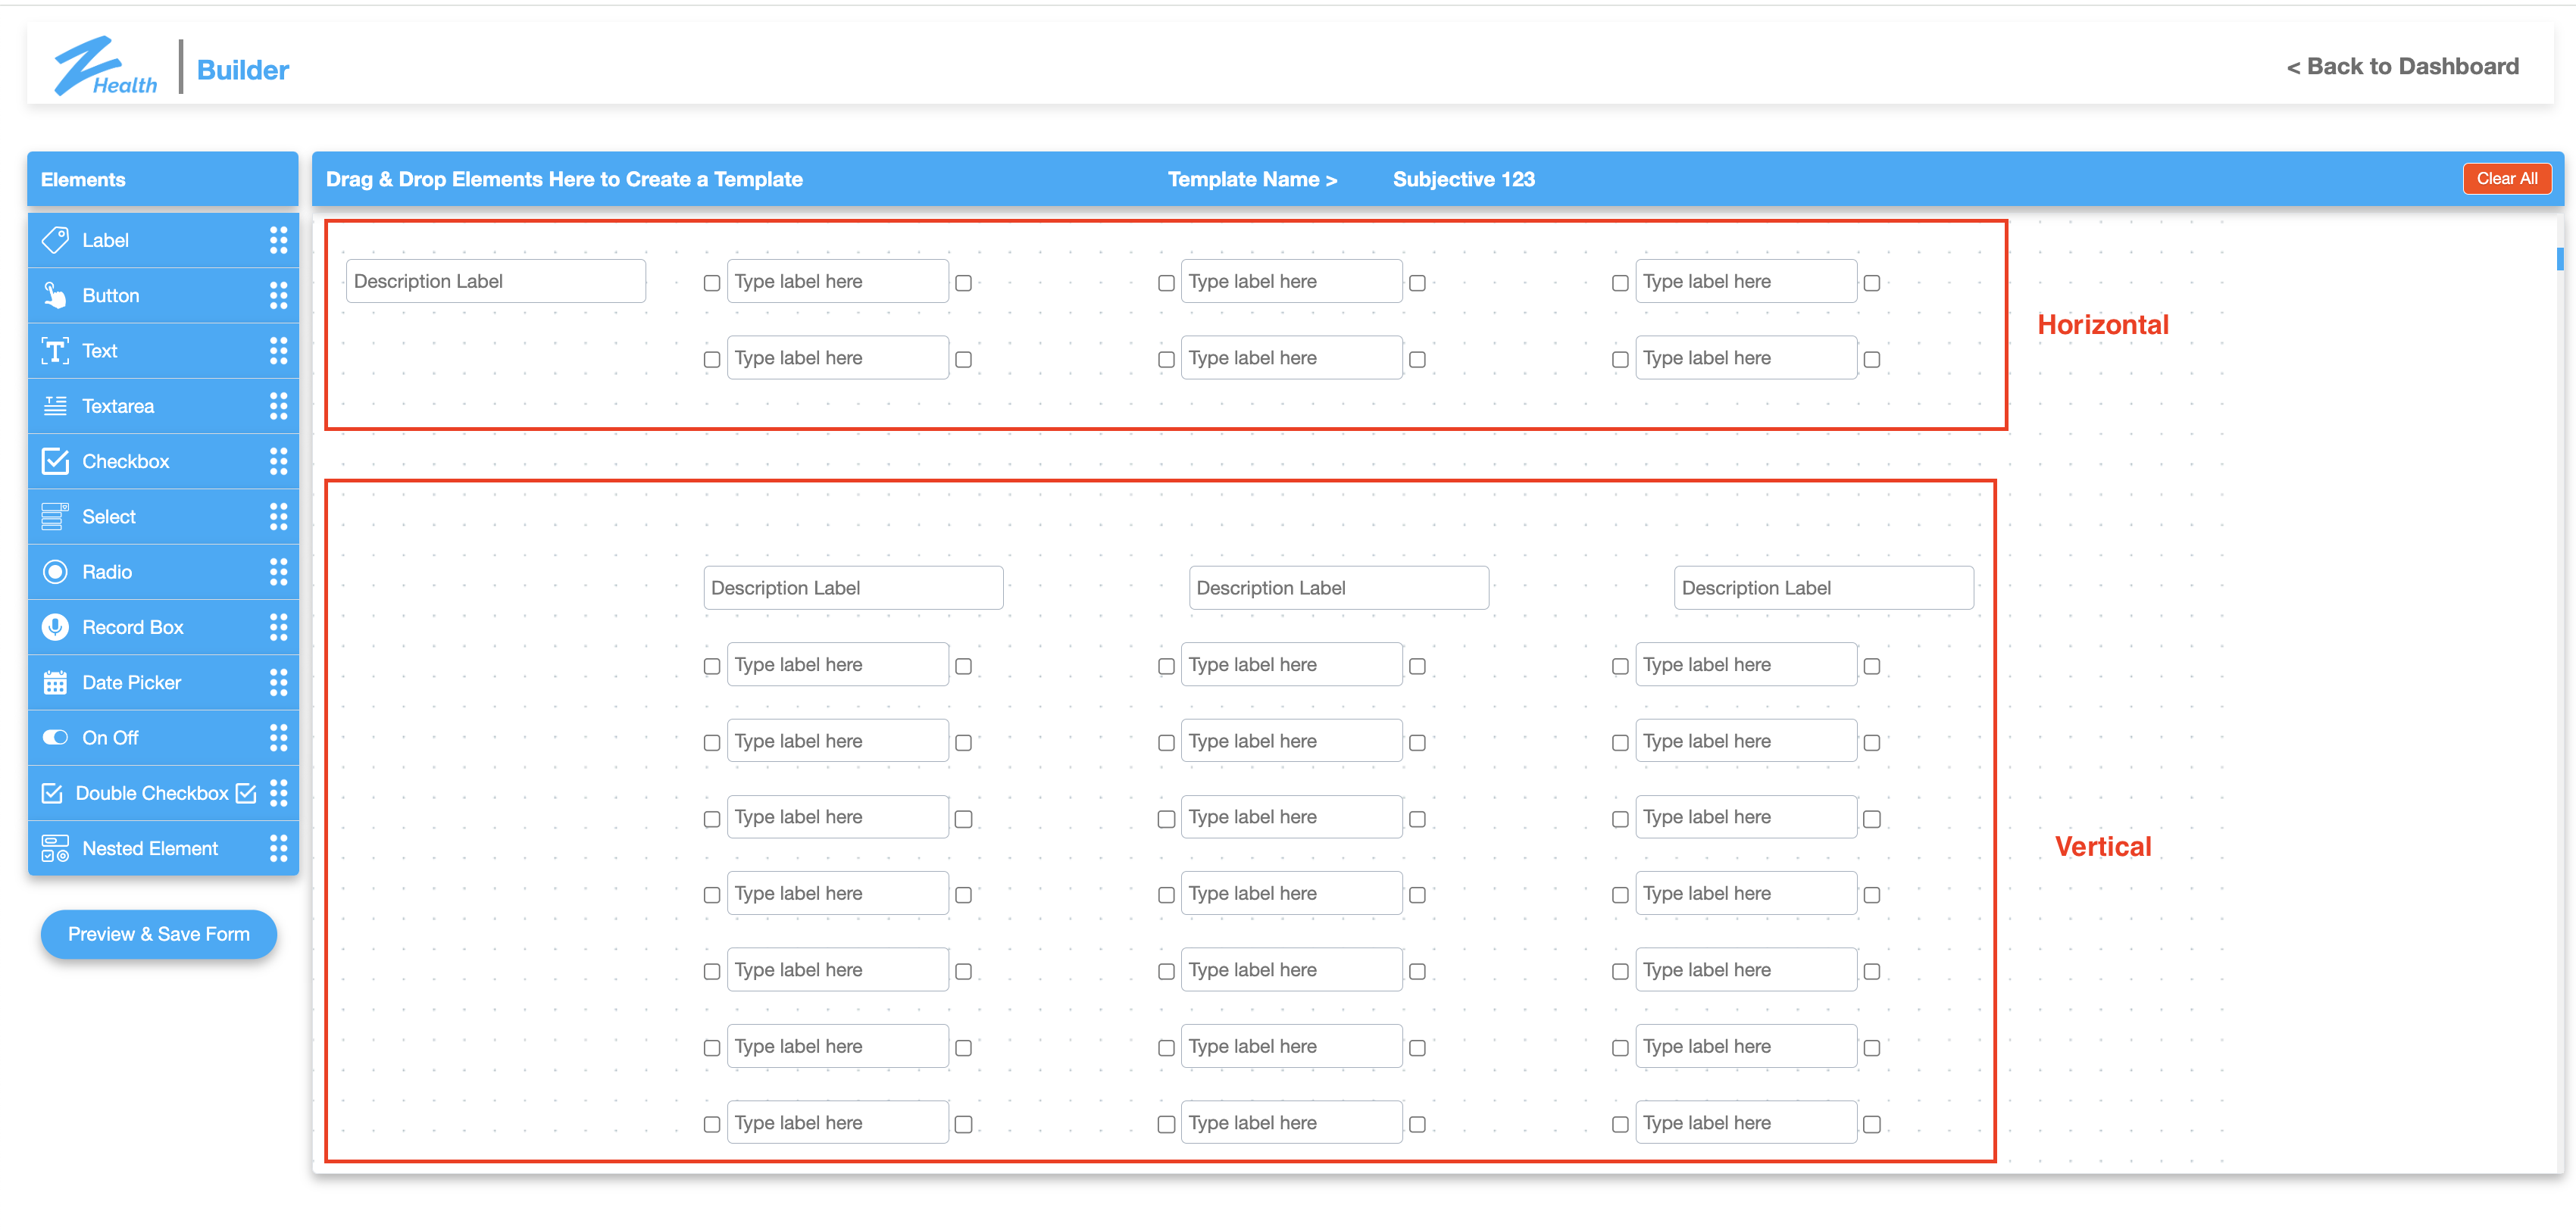Click the drag handle for Button

(x=278, y=295)
